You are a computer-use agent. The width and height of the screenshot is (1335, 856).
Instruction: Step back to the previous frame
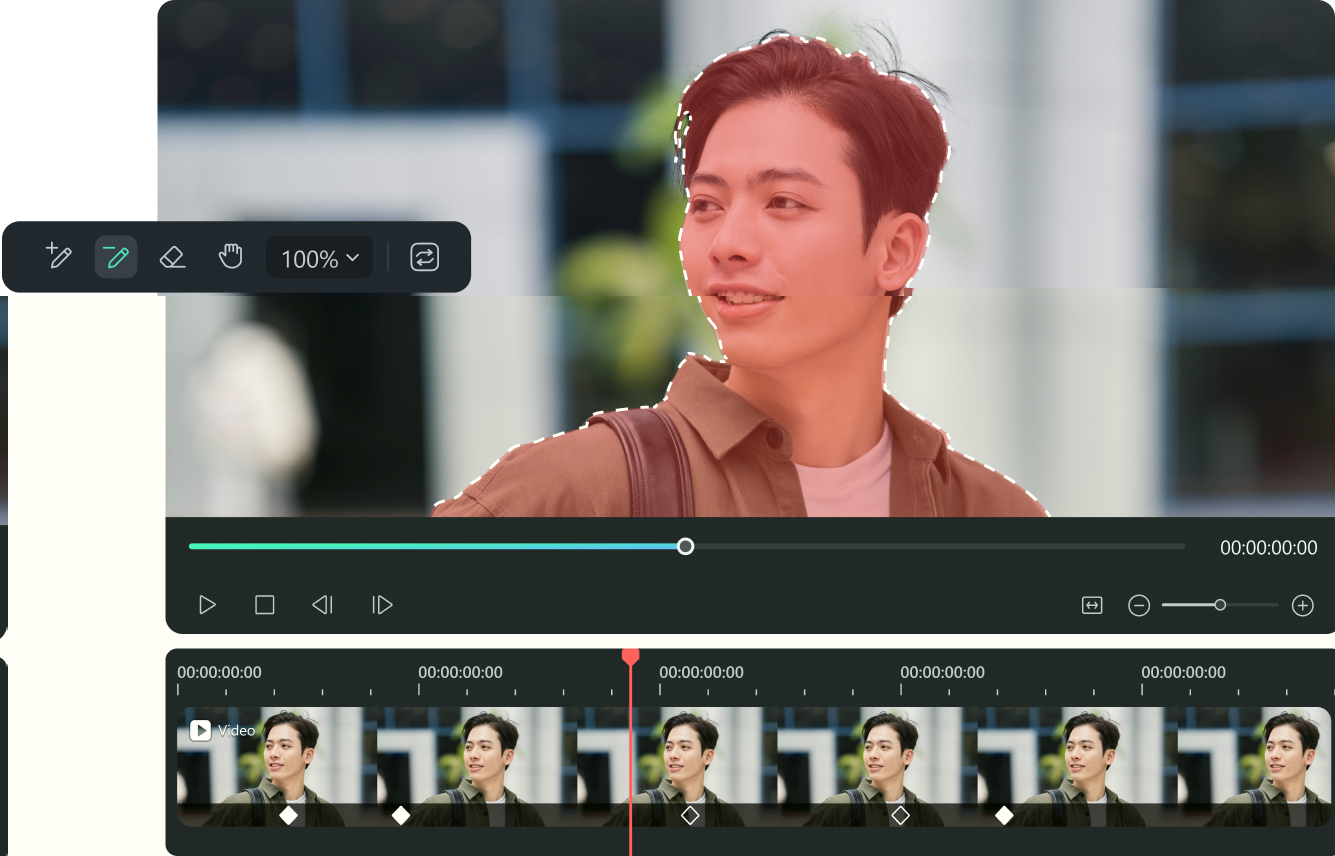point(322,605)
